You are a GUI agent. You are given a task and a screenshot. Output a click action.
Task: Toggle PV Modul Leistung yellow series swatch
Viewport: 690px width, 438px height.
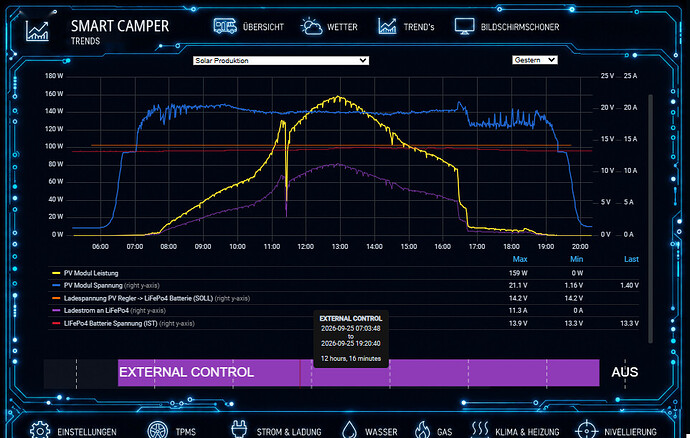pos(56,273)
